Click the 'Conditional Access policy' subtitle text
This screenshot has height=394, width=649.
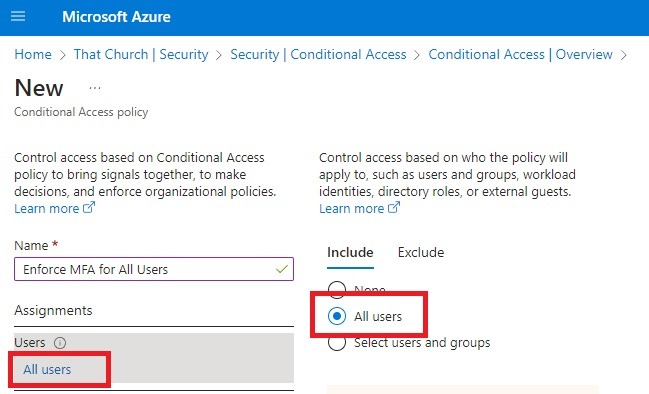[81, 112]
